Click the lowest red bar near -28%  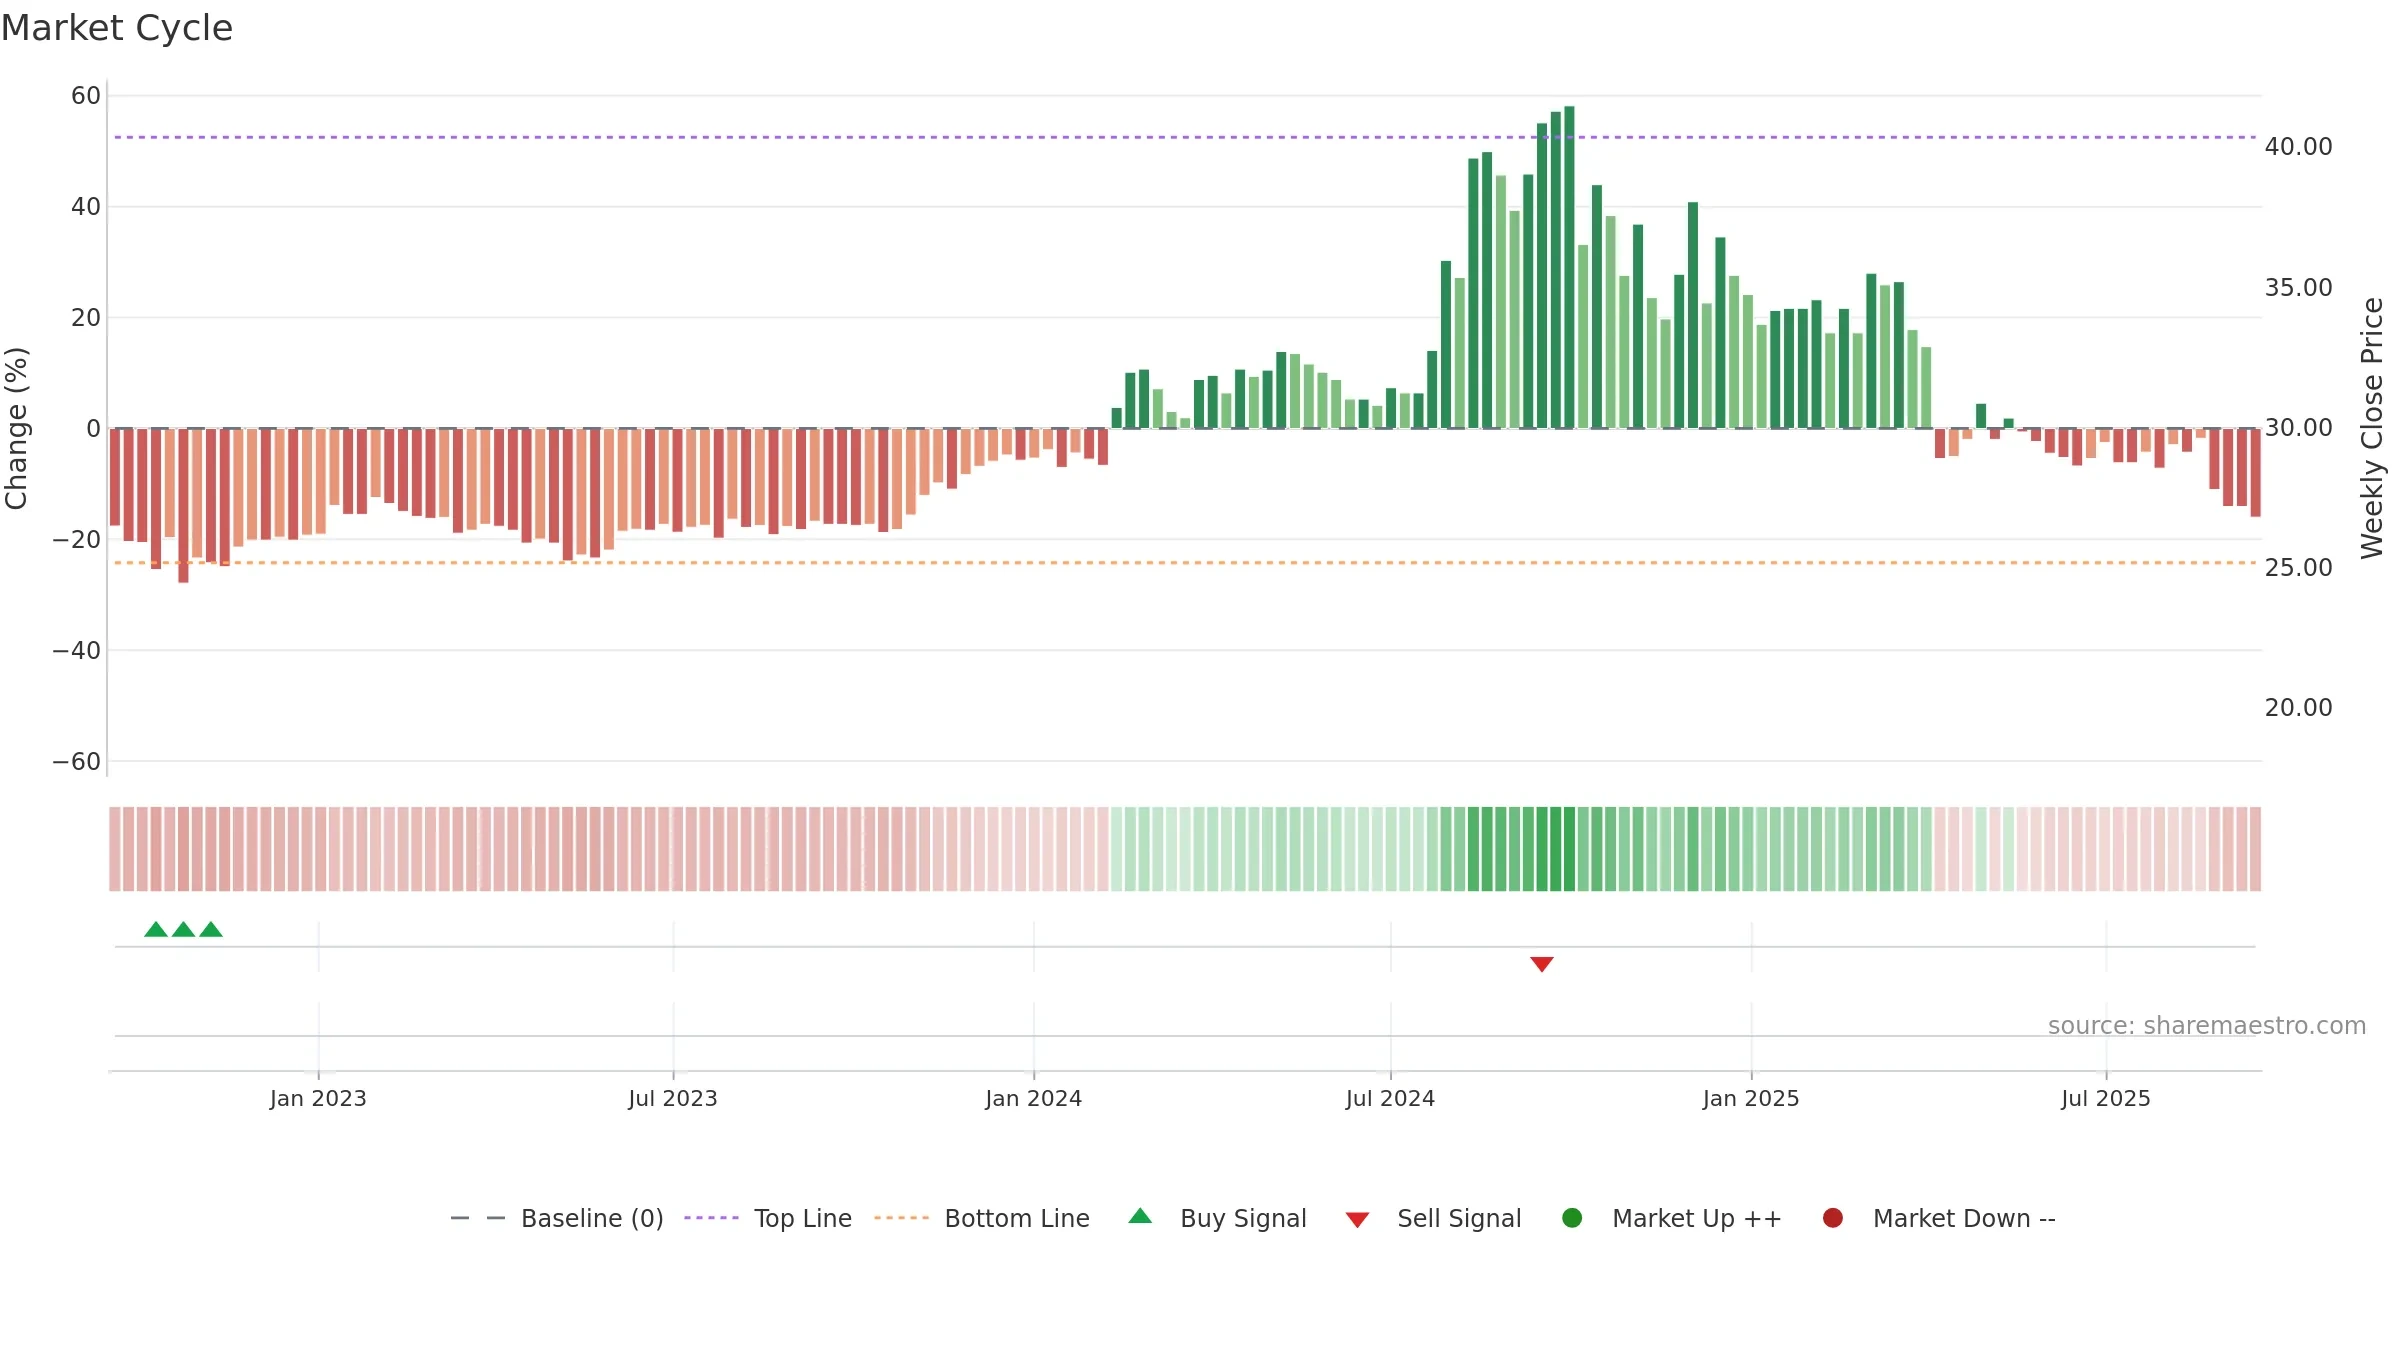(x=183, y=505)
